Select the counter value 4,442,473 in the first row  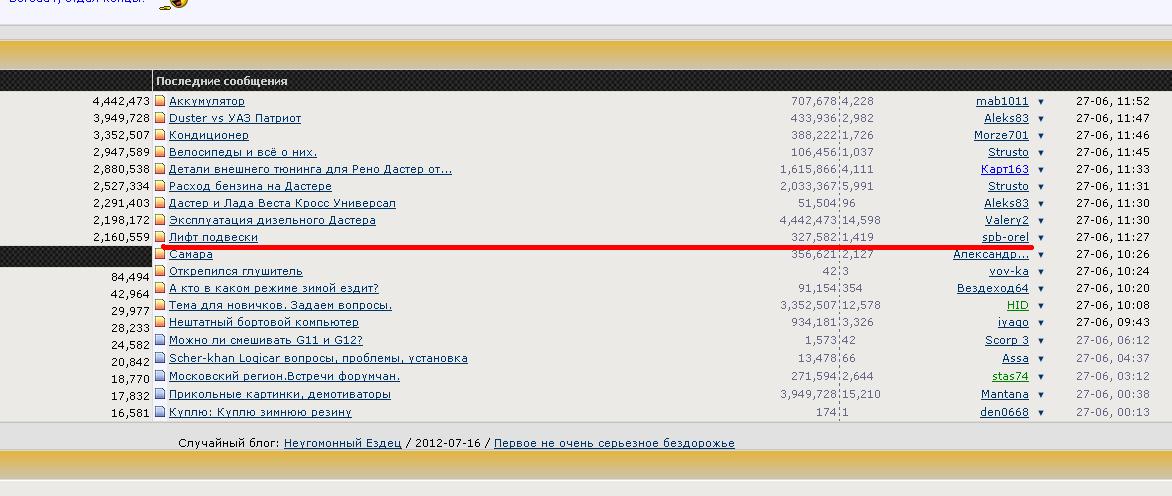(121, 101)
